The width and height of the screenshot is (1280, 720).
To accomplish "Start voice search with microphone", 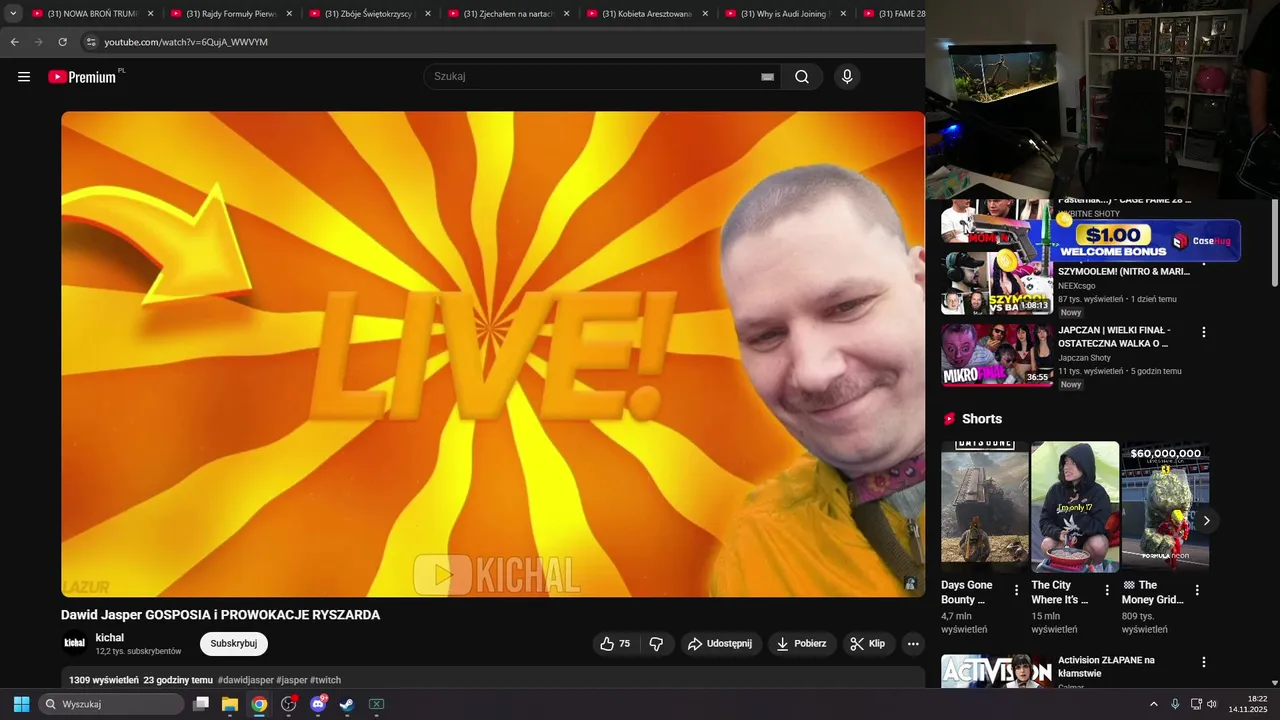I will pos(847,77).
